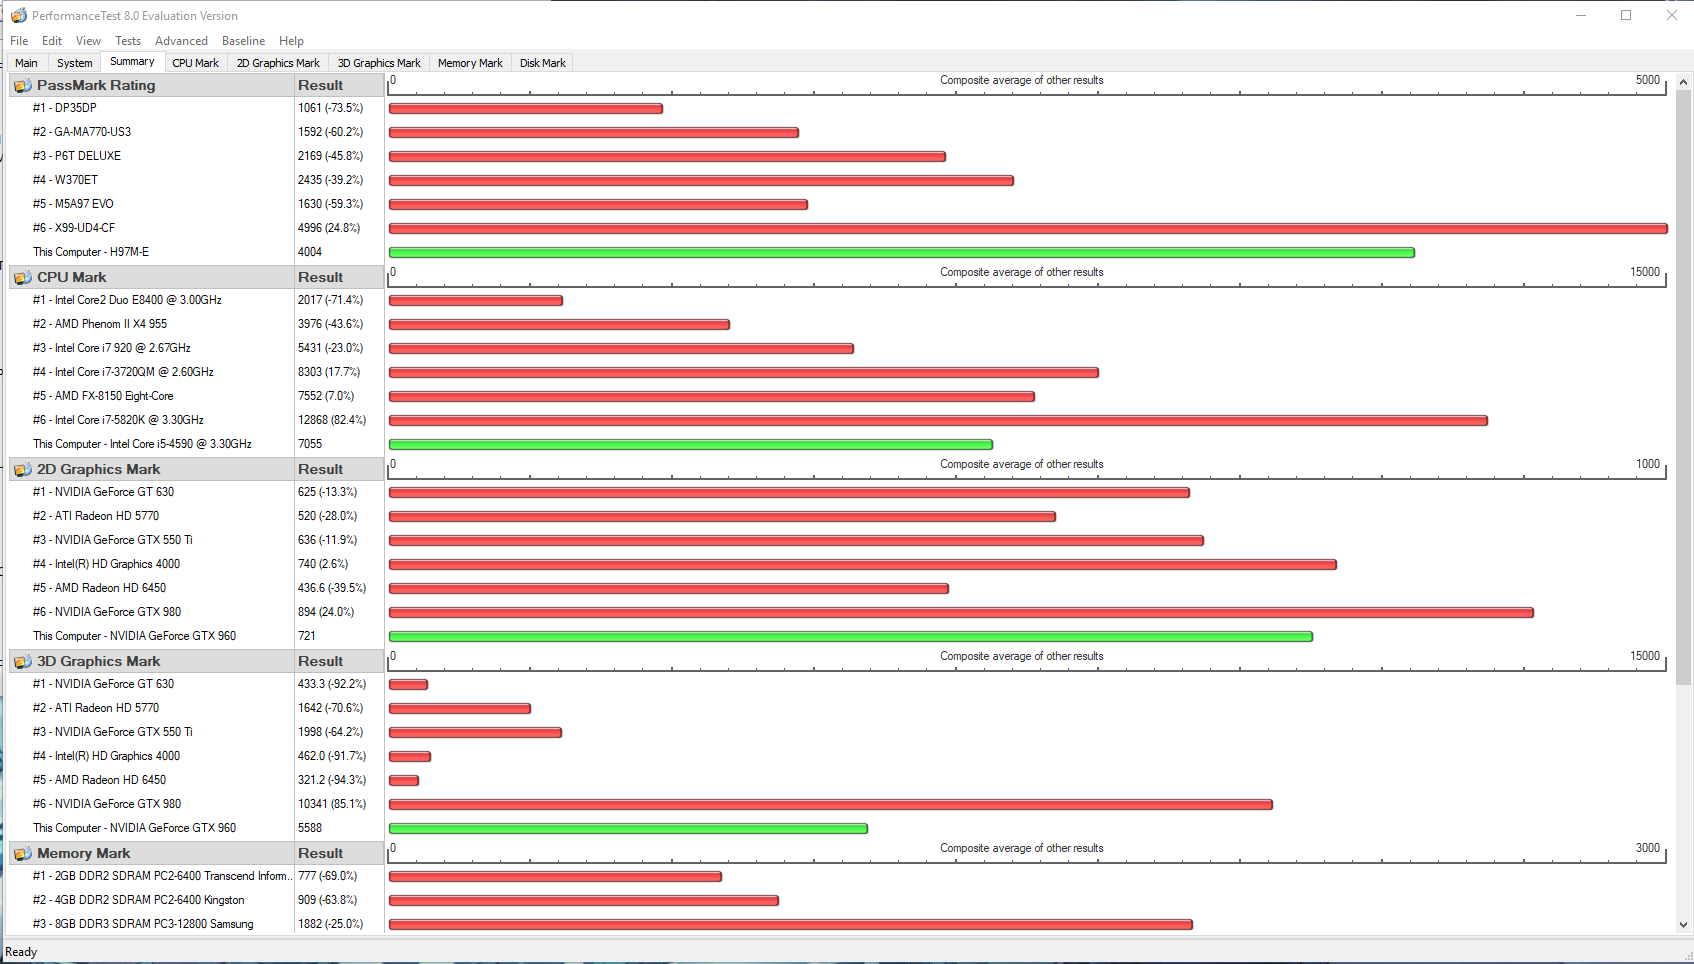Click the PassMark Rating Result column header
The image size is (1694, 964).
pos(339,86)
